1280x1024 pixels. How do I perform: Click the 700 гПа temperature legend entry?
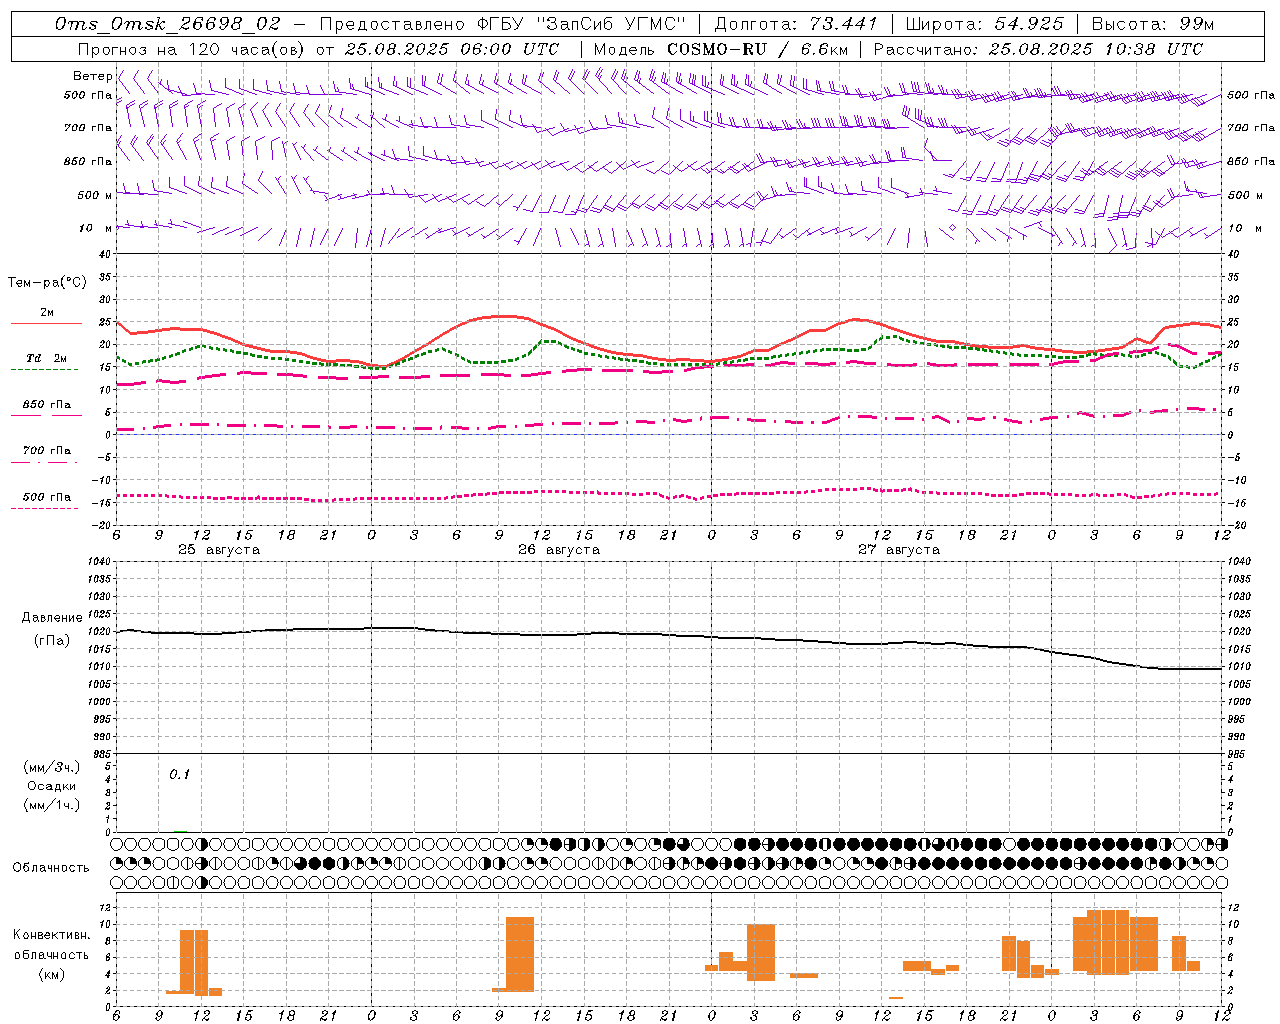tap(47, 451)
